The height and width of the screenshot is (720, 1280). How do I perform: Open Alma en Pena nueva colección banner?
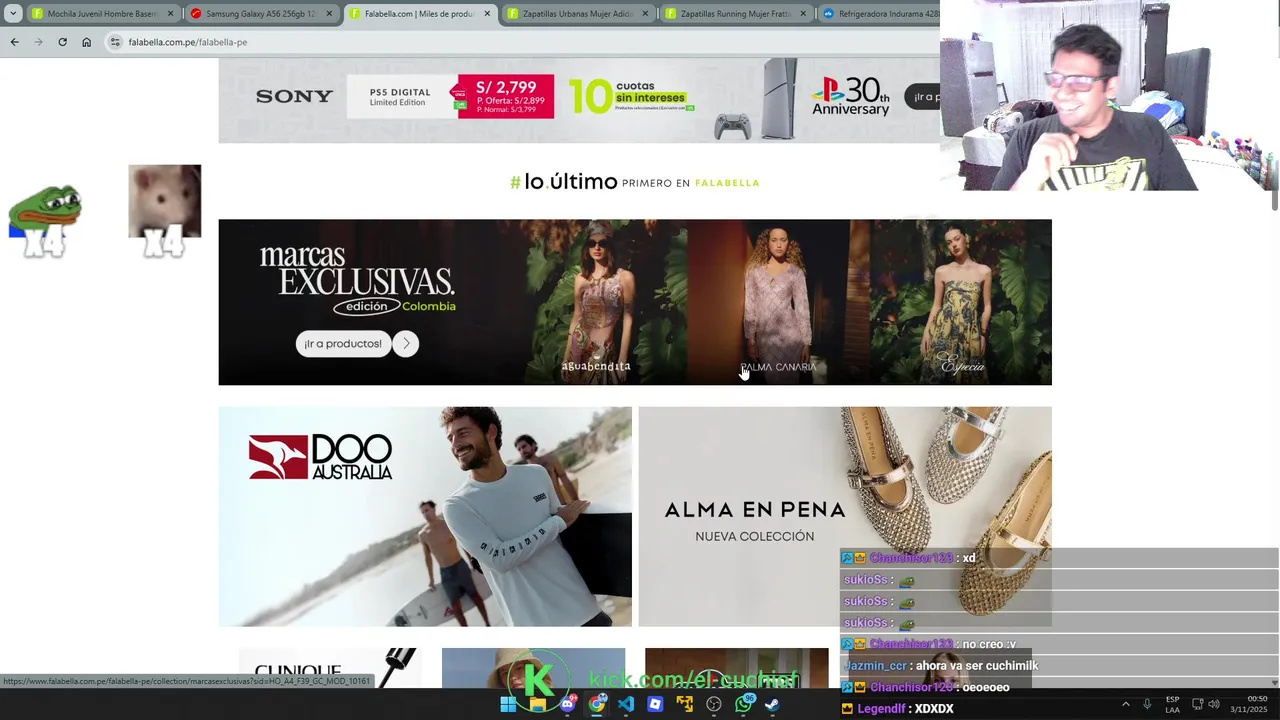(845, 516)
